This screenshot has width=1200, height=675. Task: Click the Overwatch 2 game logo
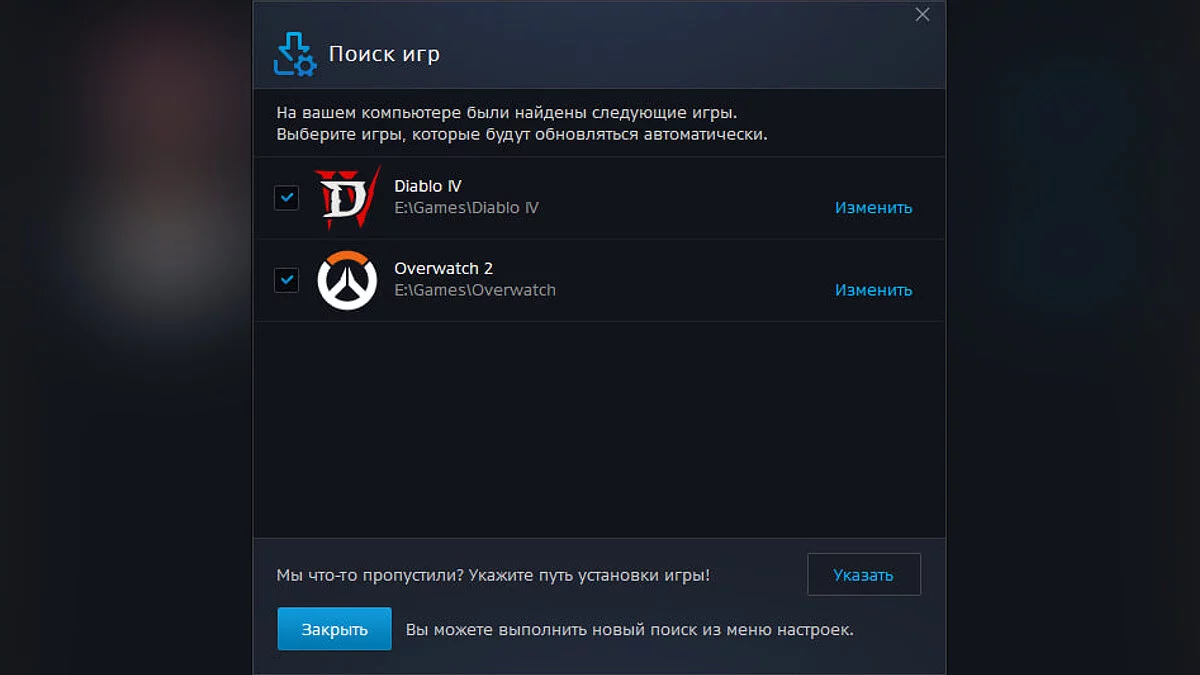coord(347,280)
